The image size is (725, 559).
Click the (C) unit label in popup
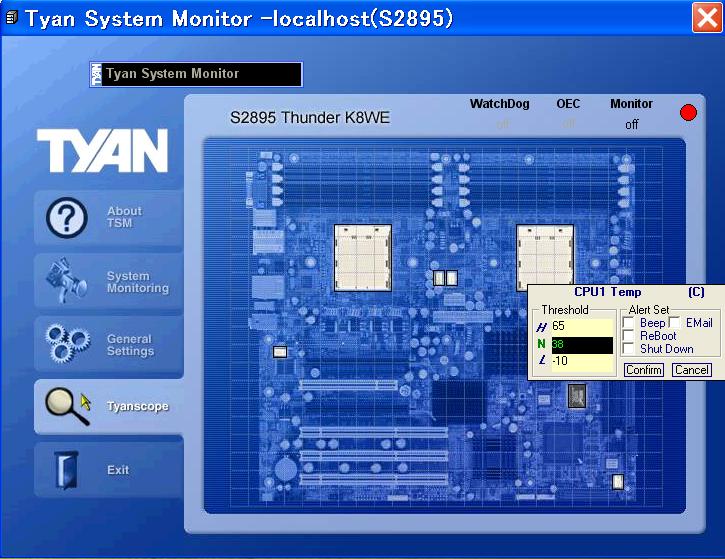point(696,292)
